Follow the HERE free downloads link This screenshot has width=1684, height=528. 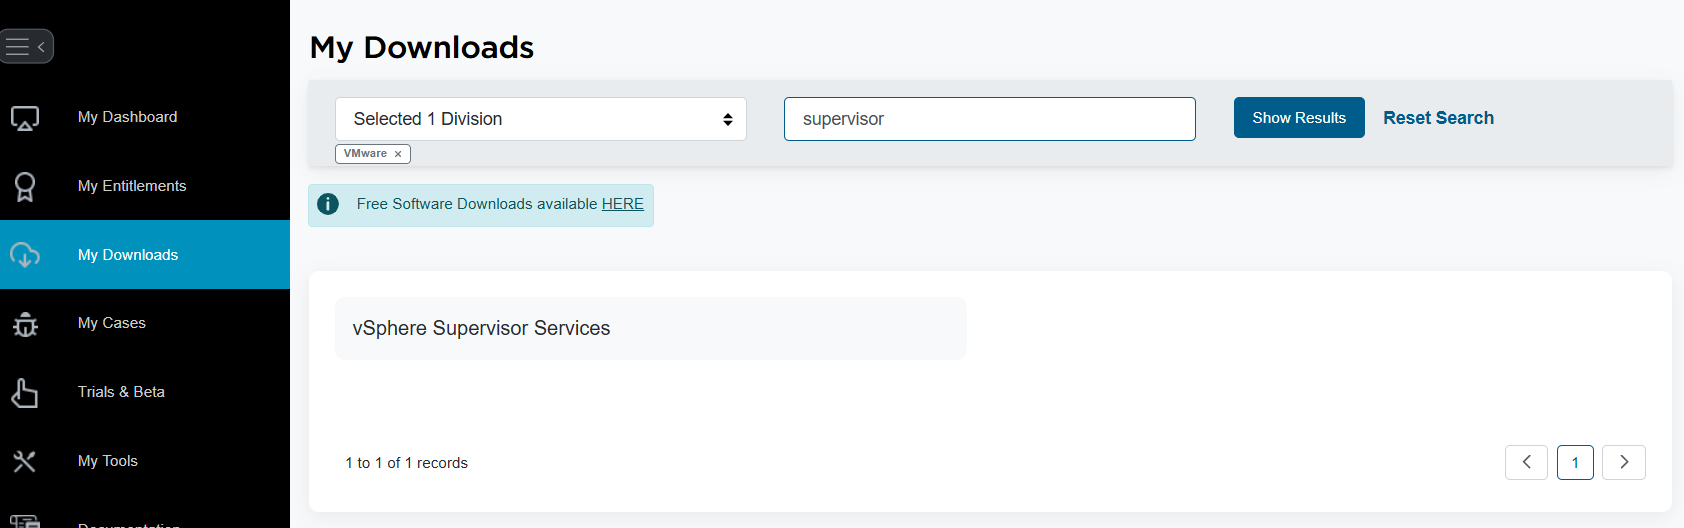click(x=622, y=204)
